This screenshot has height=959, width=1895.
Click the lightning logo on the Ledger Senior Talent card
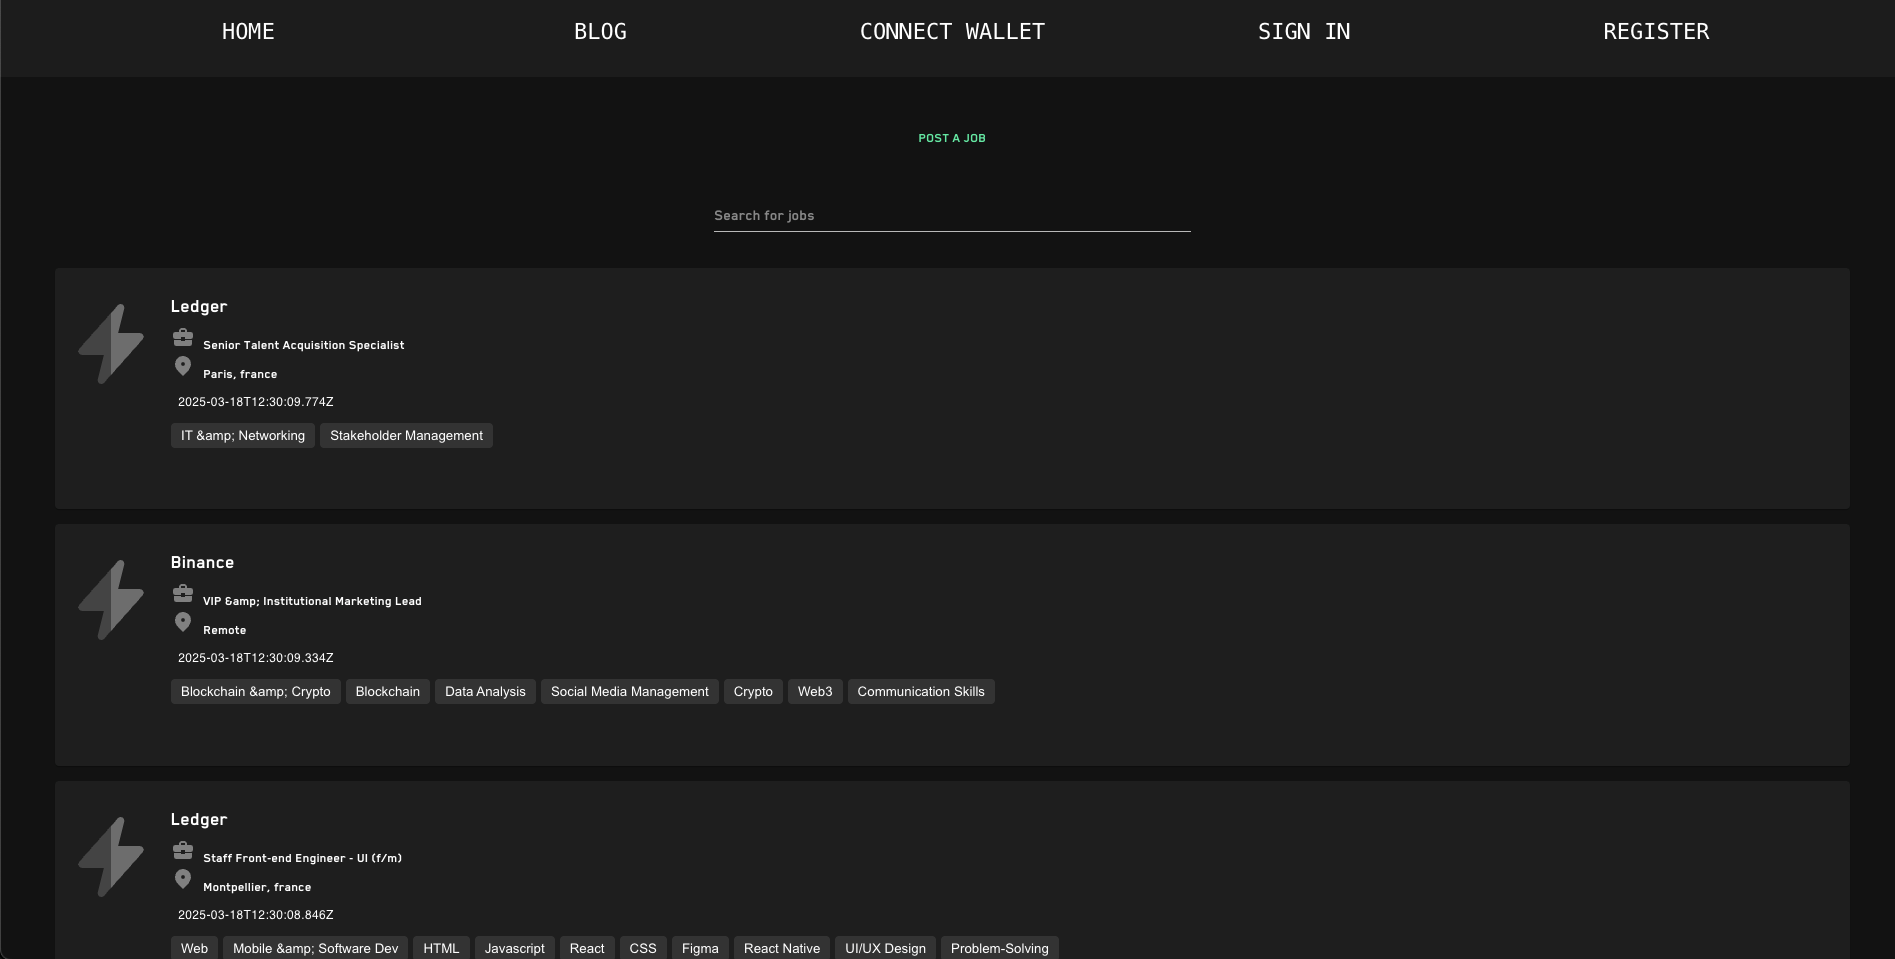[111, 344]
